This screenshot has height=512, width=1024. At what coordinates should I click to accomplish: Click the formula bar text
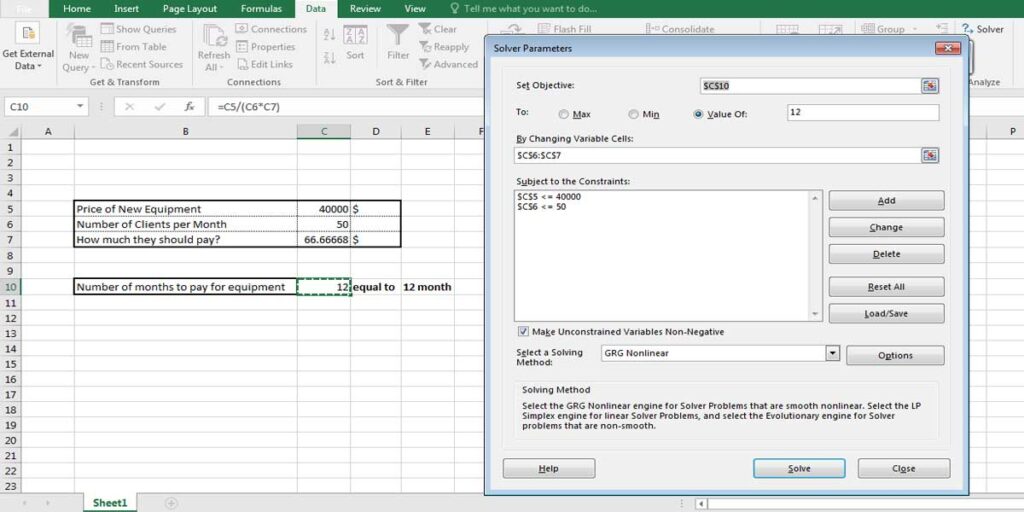(249, 106)
